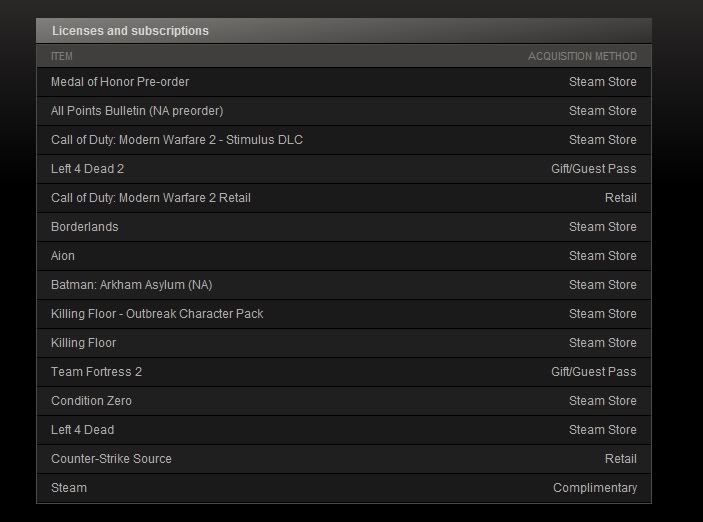Select the Aion item
This screenshot has height=522, width=703.
tap(63, 256)
